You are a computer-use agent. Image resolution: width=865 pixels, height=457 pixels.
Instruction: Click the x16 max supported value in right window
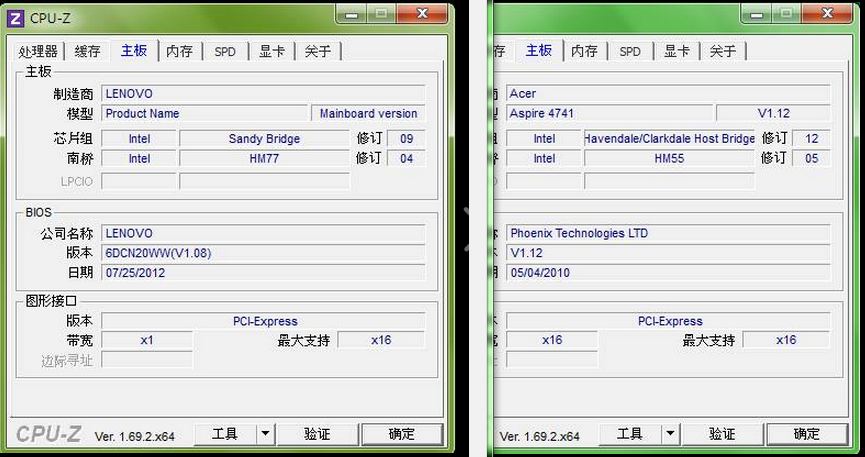coord(786,340)
